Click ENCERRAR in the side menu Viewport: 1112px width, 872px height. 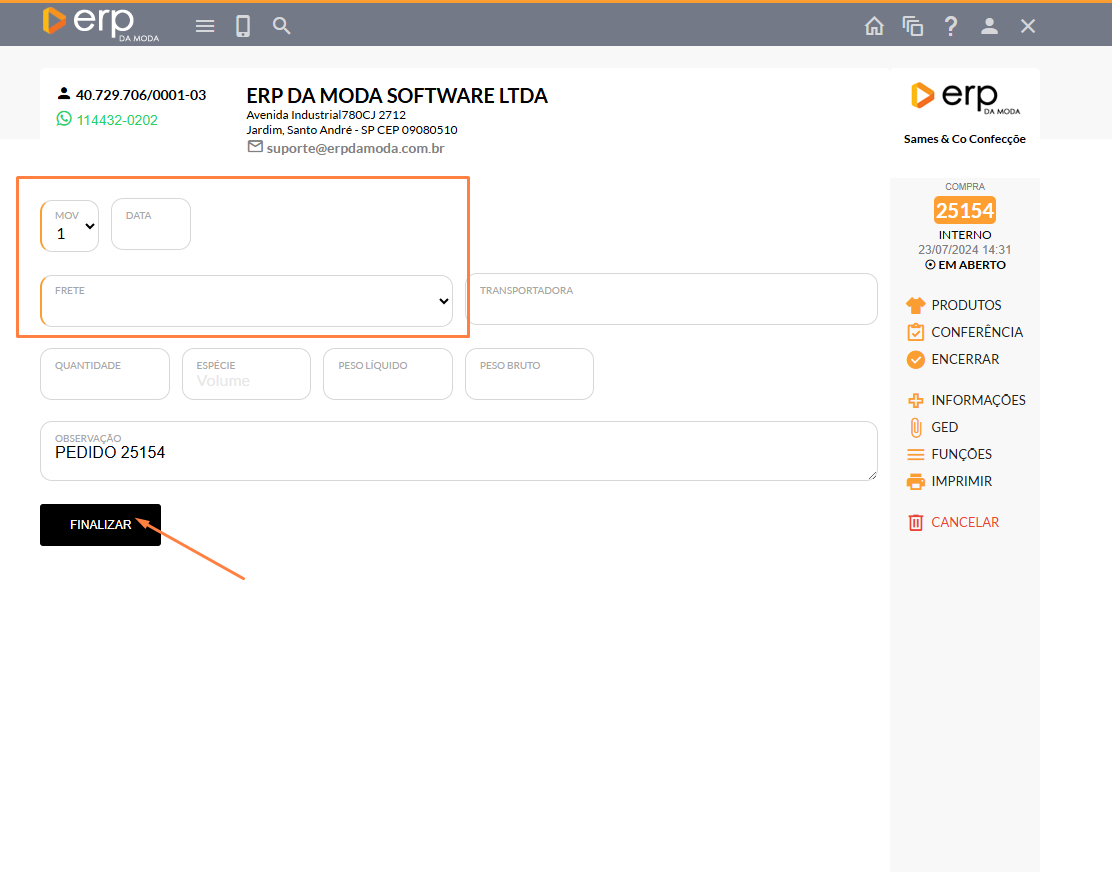point(964,359)
